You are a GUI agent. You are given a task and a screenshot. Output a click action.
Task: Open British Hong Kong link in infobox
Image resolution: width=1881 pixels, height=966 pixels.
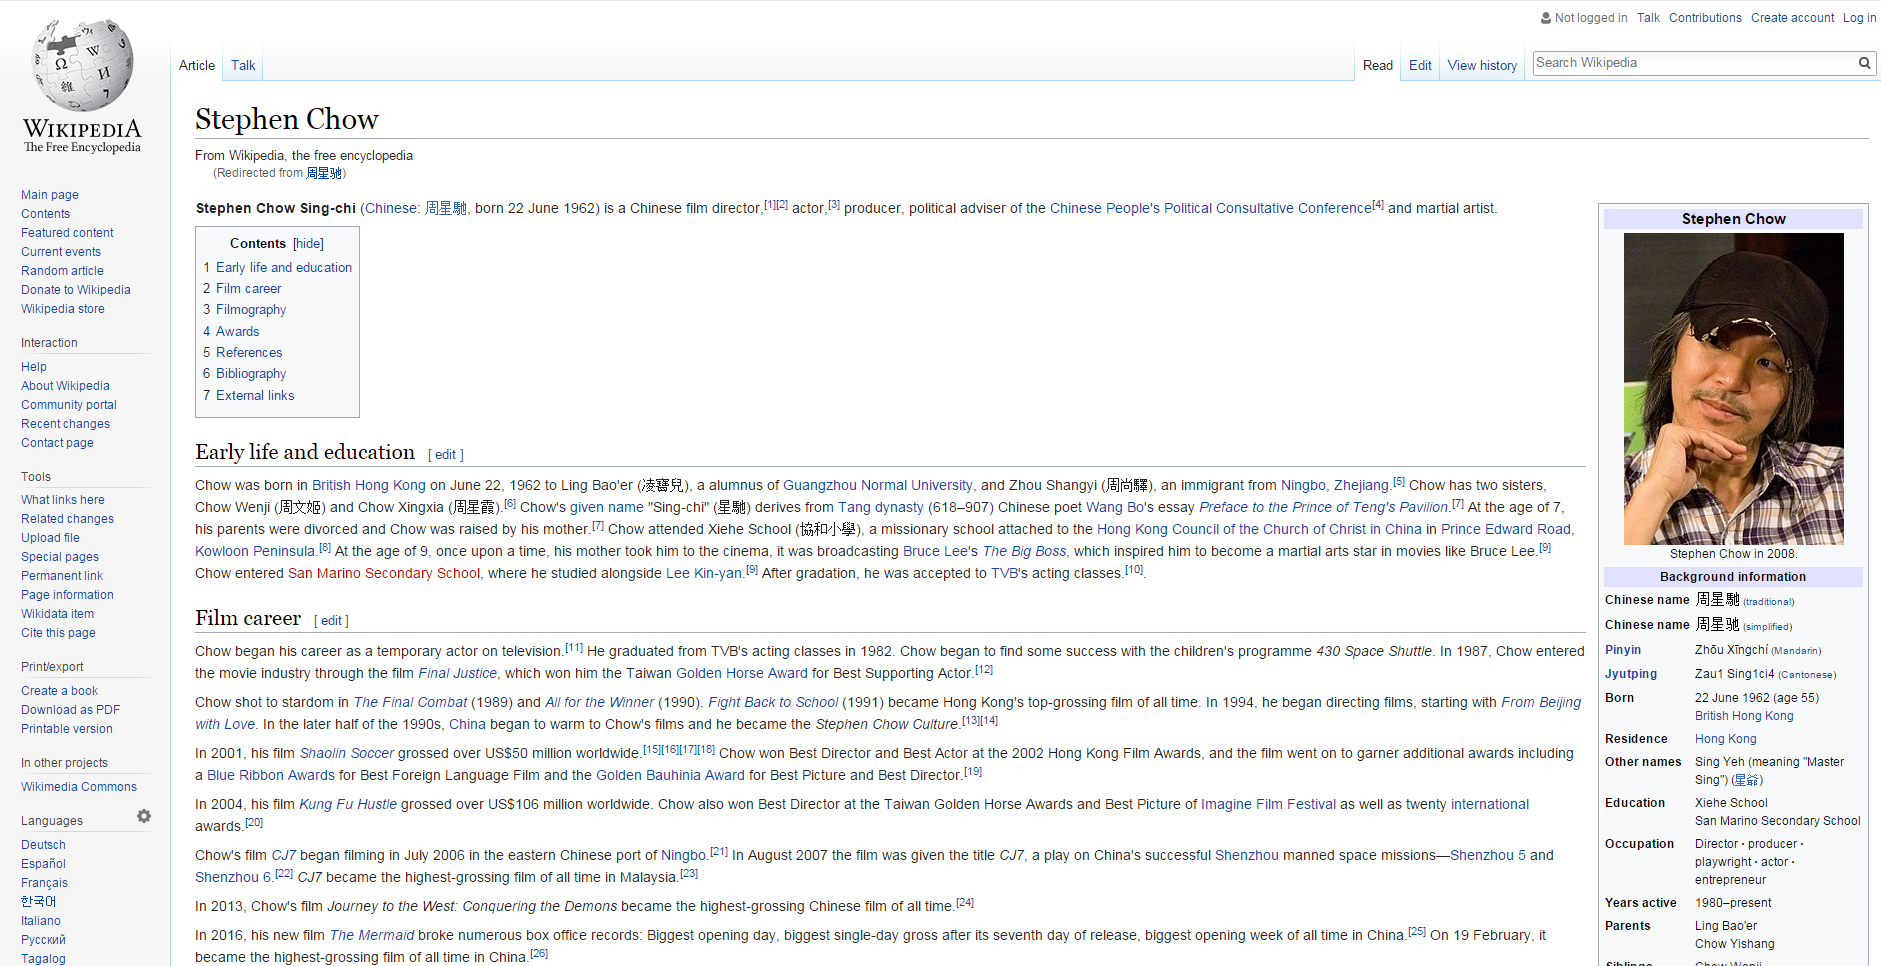click(x=1744, y=716)
